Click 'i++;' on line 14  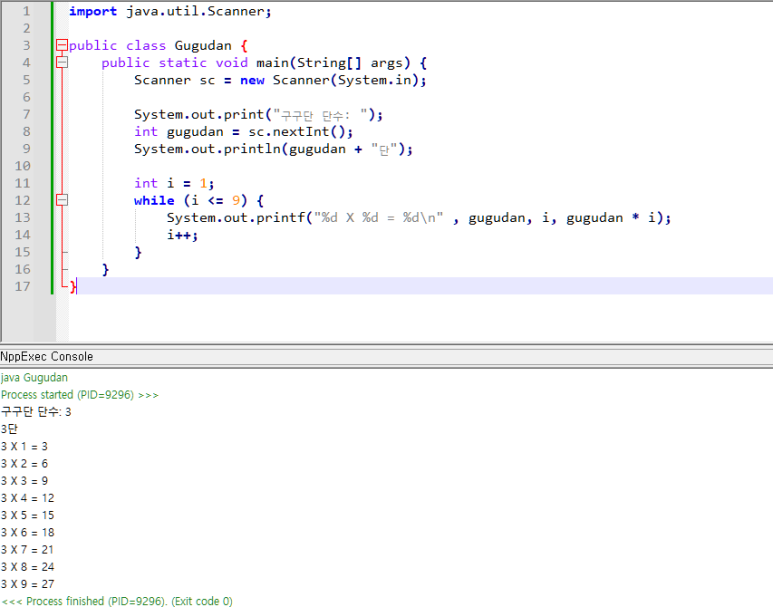point(182,235)
